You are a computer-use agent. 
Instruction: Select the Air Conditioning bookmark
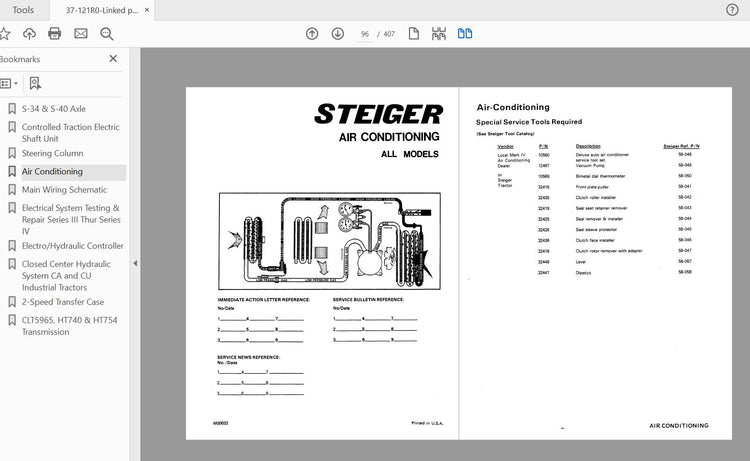pos(52,171)
